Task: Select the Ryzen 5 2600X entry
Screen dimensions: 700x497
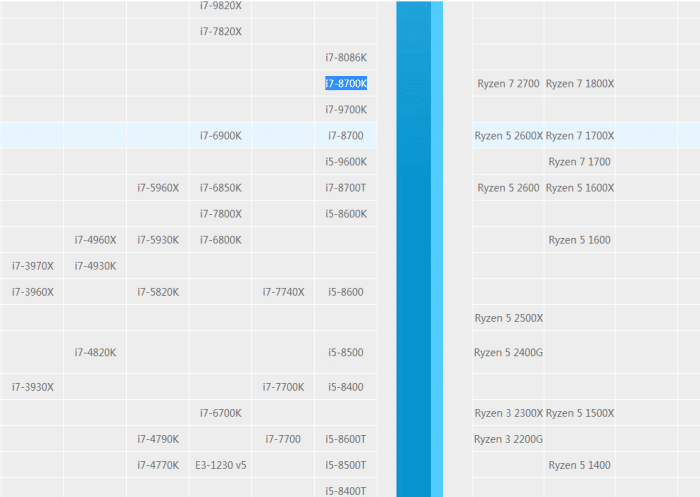Action: coord(508,135)
